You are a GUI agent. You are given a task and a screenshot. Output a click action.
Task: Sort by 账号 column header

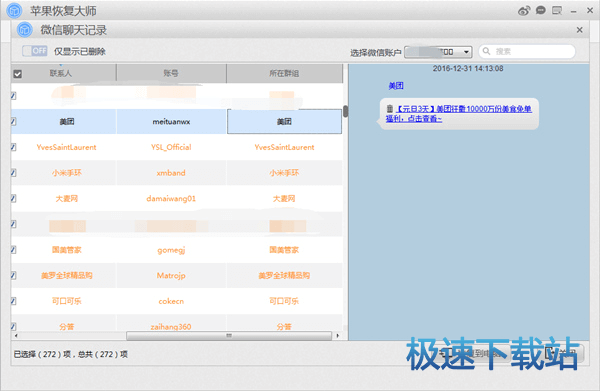tap(171, 73)
